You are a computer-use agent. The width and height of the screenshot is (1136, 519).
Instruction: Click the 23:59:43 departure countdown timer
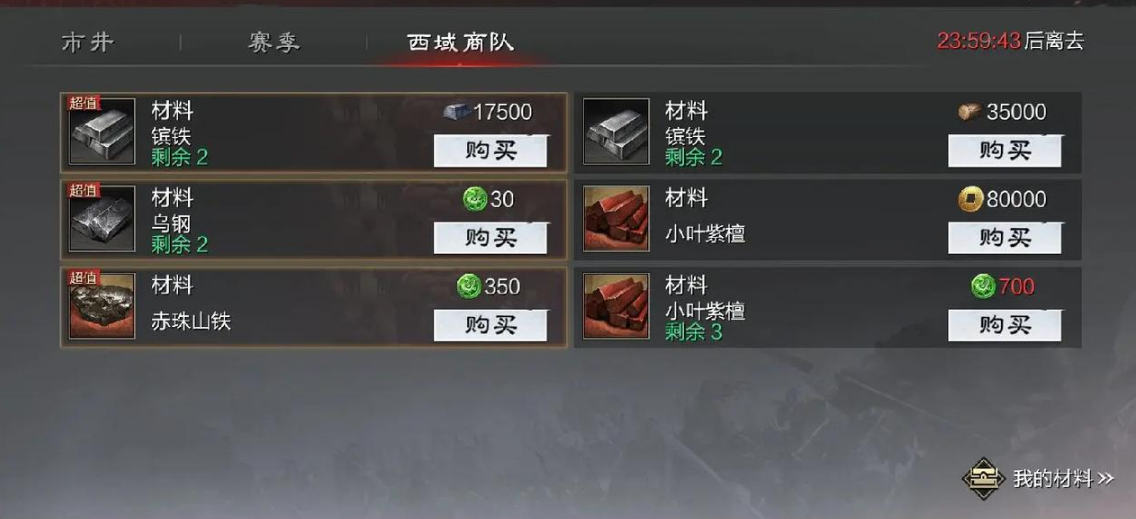tap(979, 41)
